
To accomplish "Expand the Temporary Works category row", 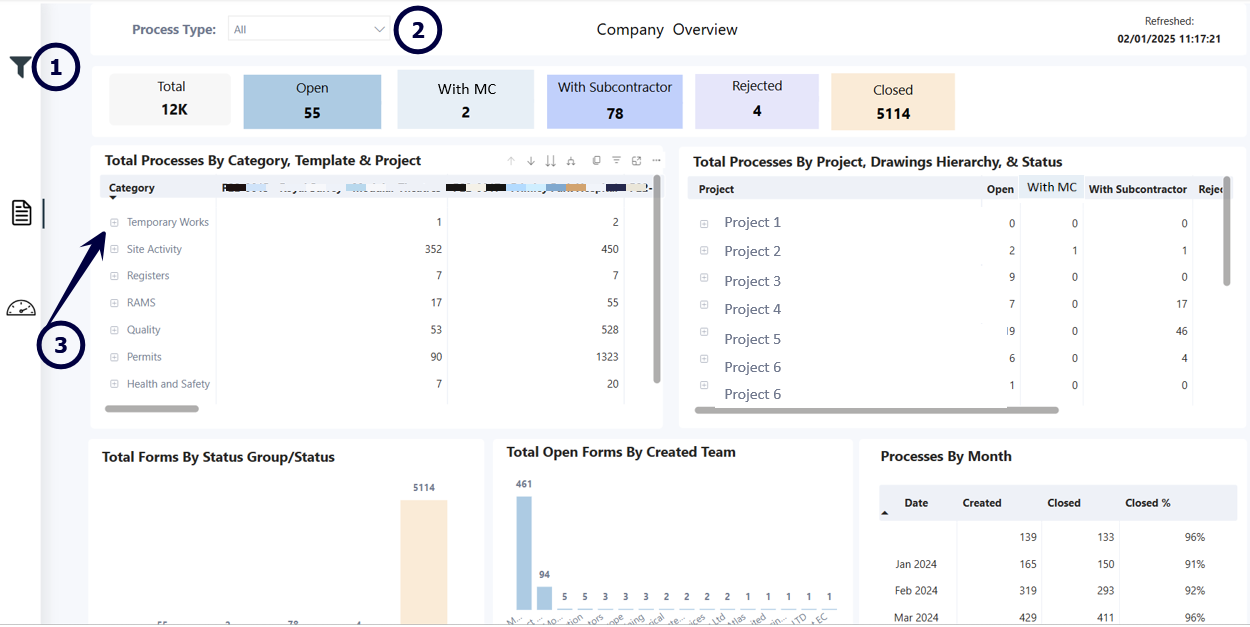I will 114,222.
